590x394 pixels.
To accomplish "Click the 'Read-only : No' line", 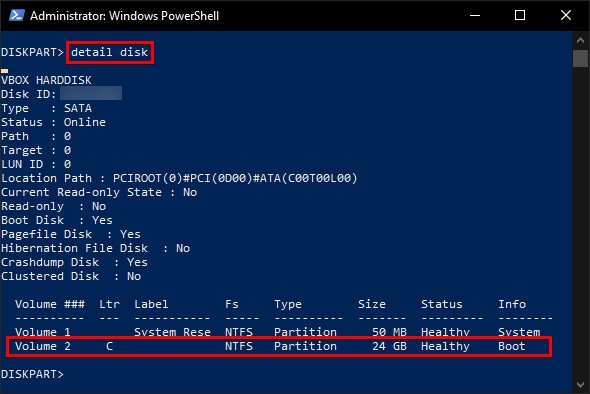I will (x=53, y=206).
